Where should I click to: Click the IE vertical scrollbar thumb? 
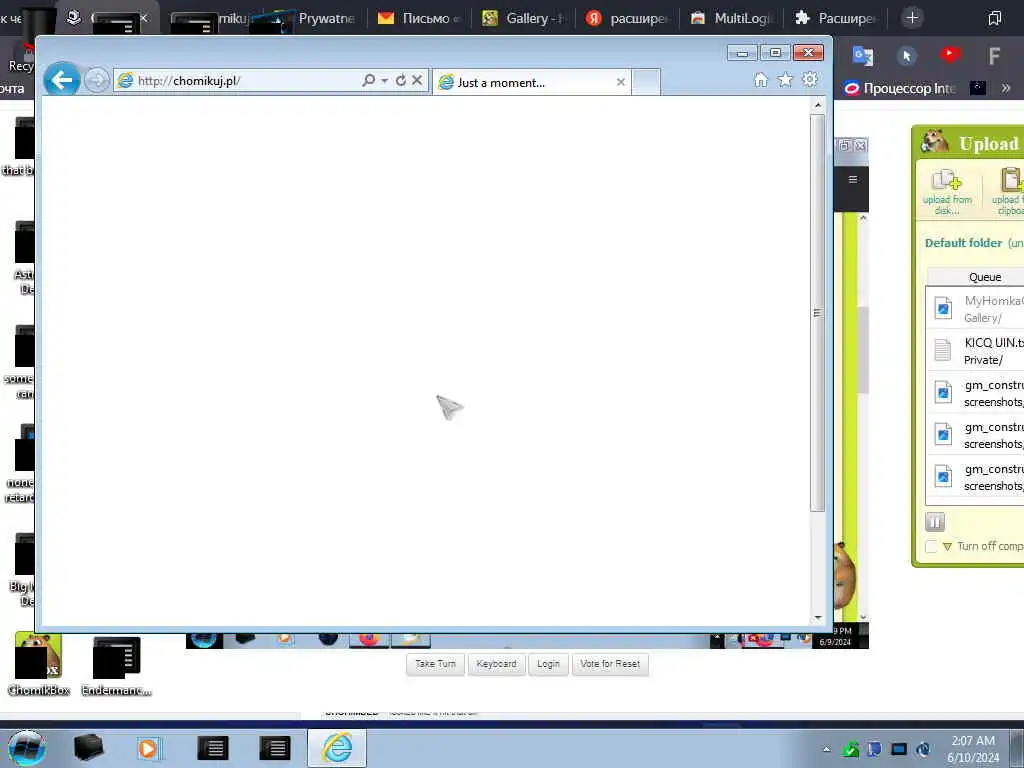pos(818,312)
